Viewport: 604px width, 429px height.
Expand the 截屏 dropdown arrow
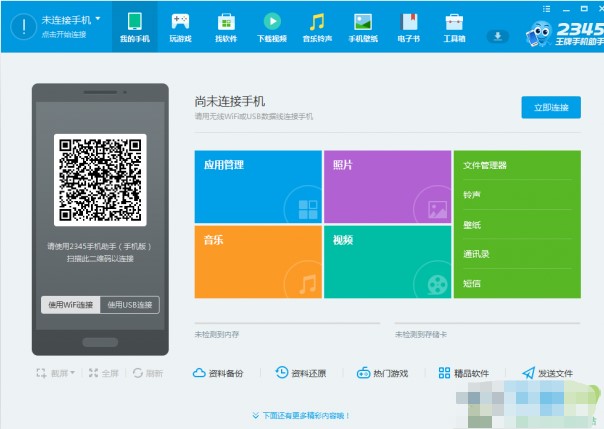click(x=72, y=373)
